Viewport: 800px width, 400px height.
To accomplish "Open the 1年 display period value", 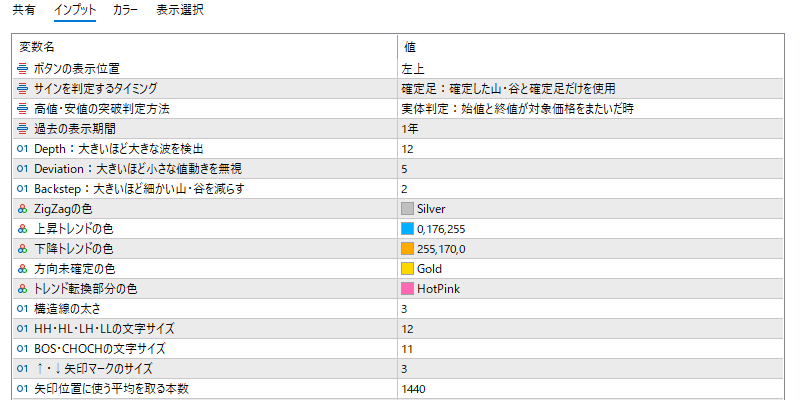I will [590, 129].
